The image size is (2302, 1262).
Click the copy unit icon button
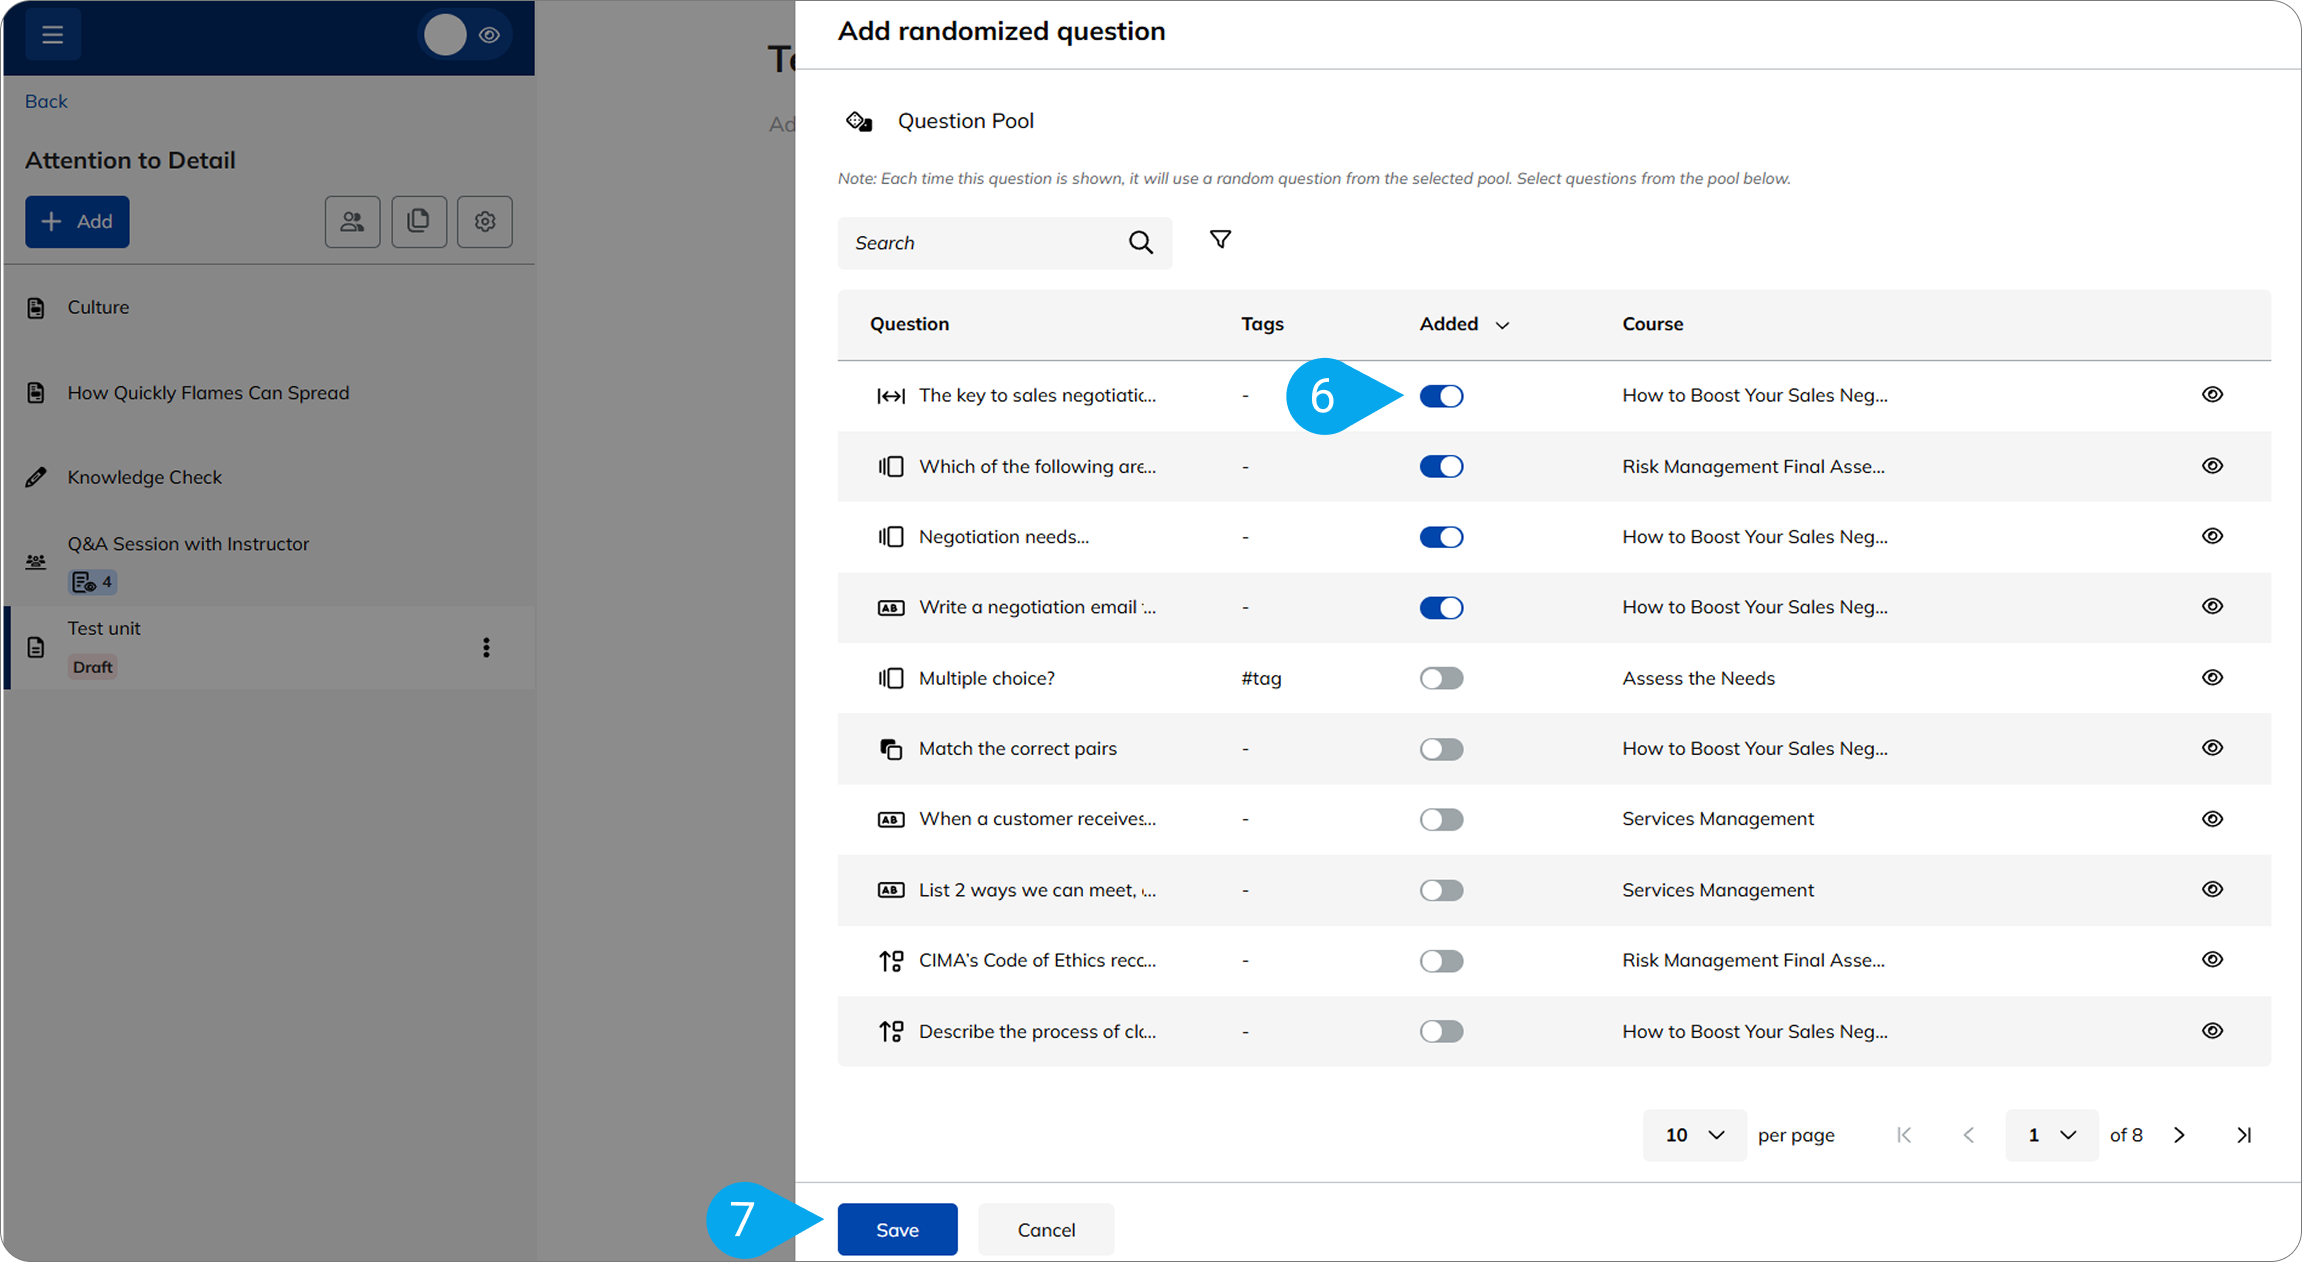coord(418,222)
